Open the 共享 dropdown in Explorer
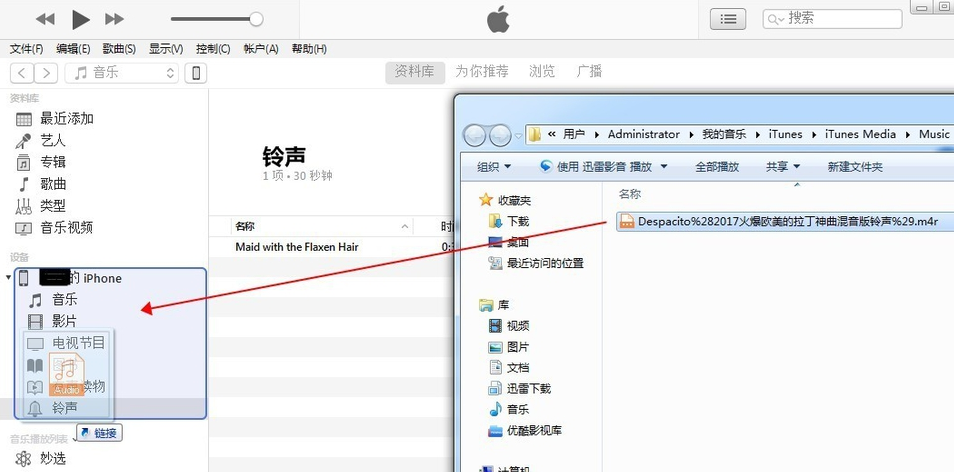Viewport: 954px width, 472px height. [x=782, y=167]
